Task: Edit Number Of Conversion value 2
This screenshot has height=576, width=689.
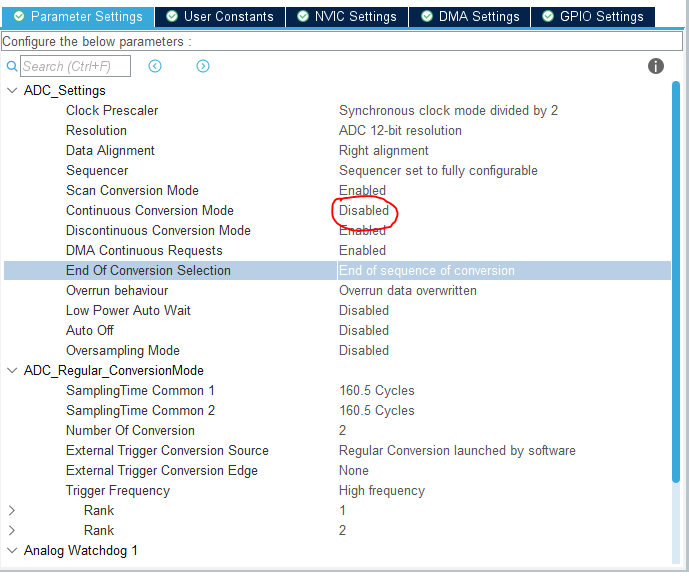Action: tap(342, 431)
